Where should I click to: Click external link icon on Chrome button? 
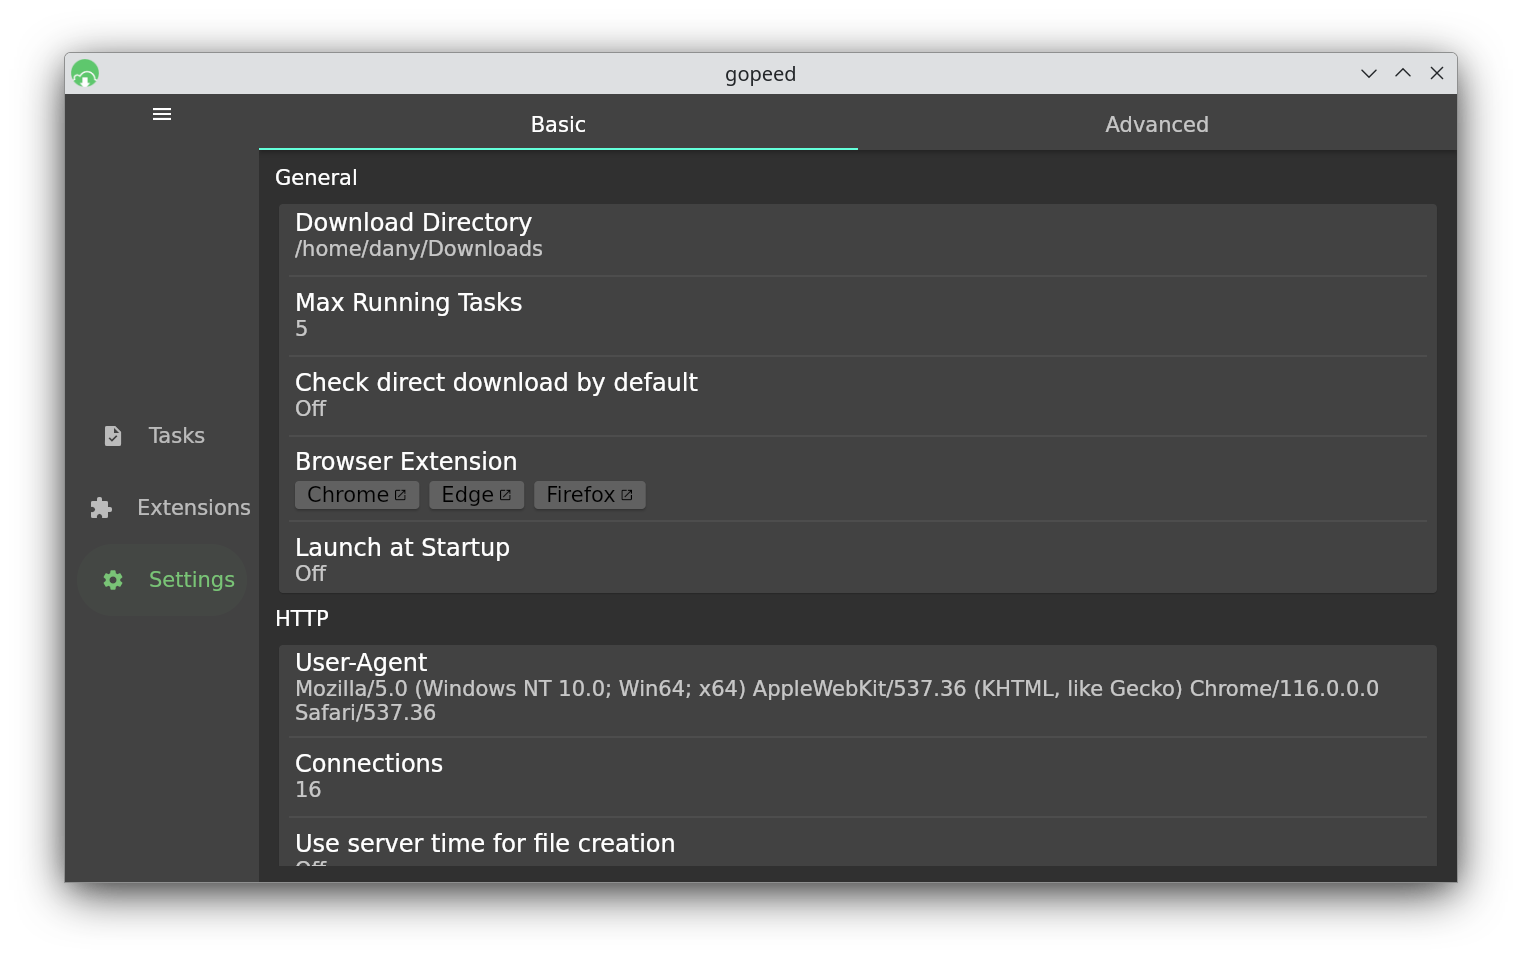(400, 495)
